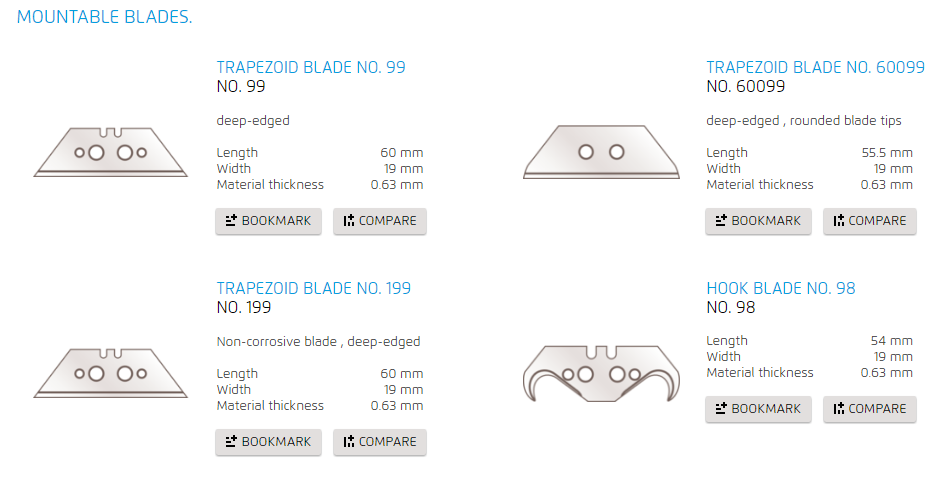Bookmark the Trapezoid Blade No. 199
The height and width of the screenshot is (479, 952).
[268, 442]
